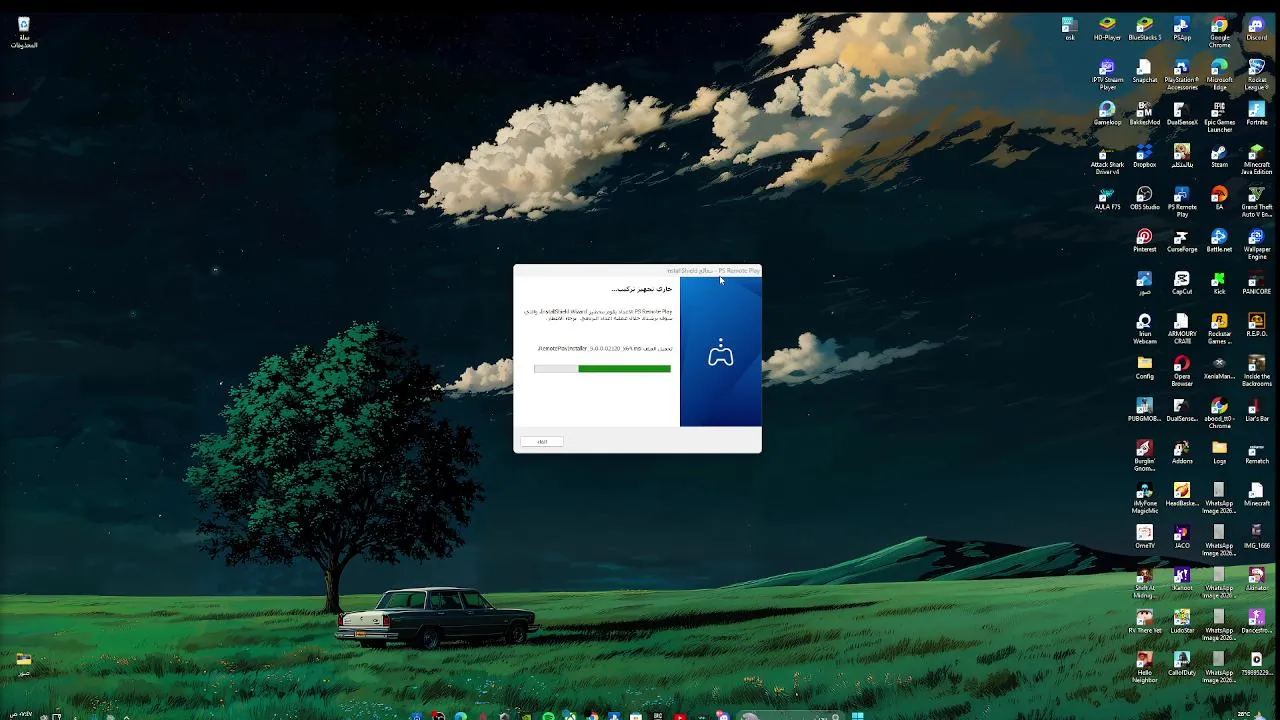This screenshot has height=720, width=1280.
Task: Launch PlayStation Accessories shortcut
Action: click(1182, 75)
